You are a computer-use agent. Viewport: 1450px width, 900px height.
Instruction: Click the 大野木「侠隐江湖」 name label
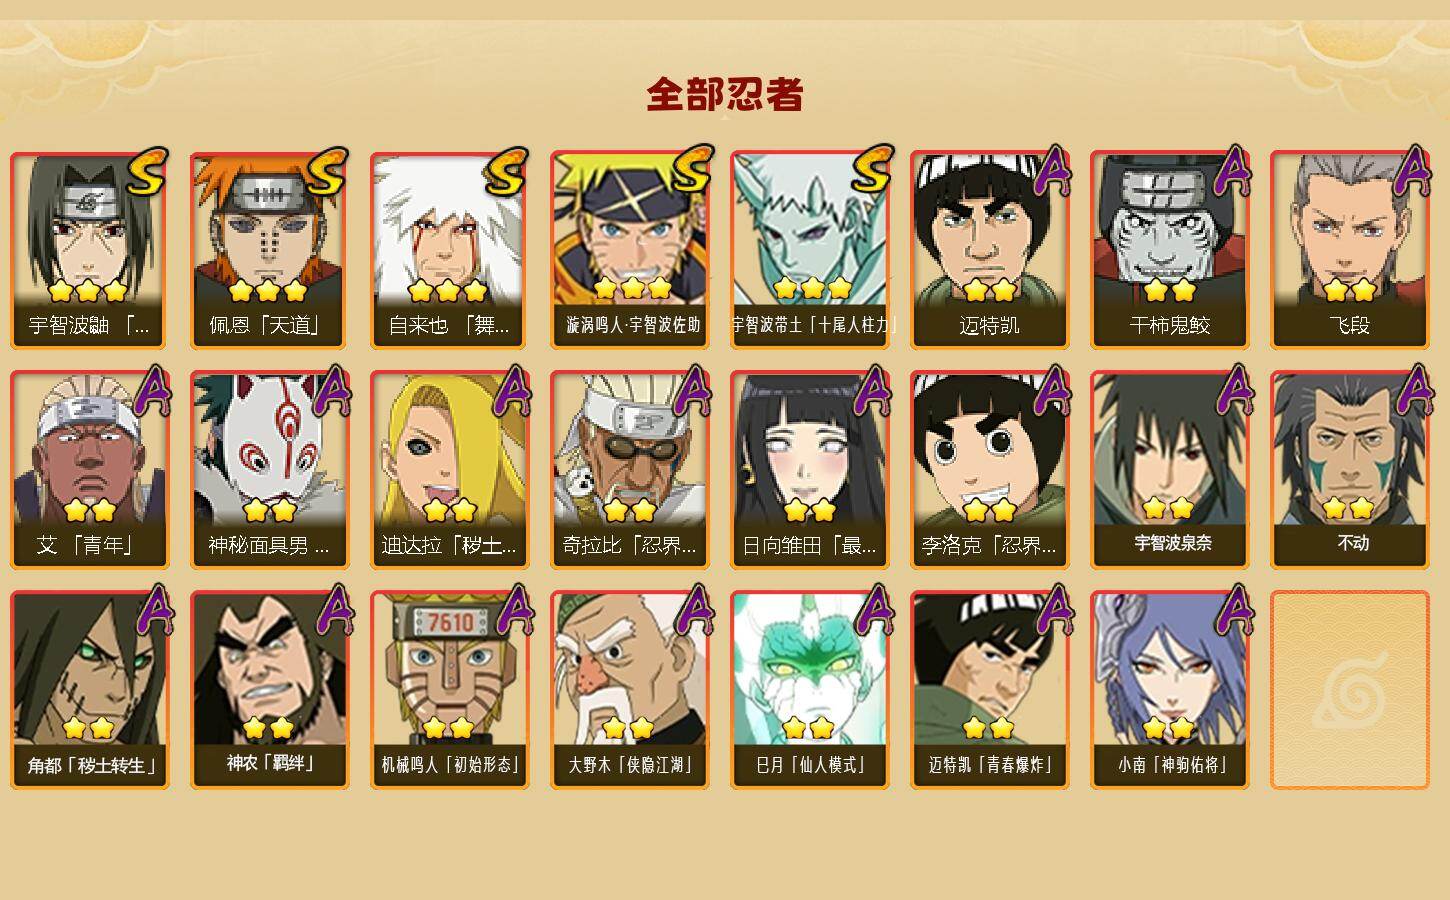pos(630,765)
